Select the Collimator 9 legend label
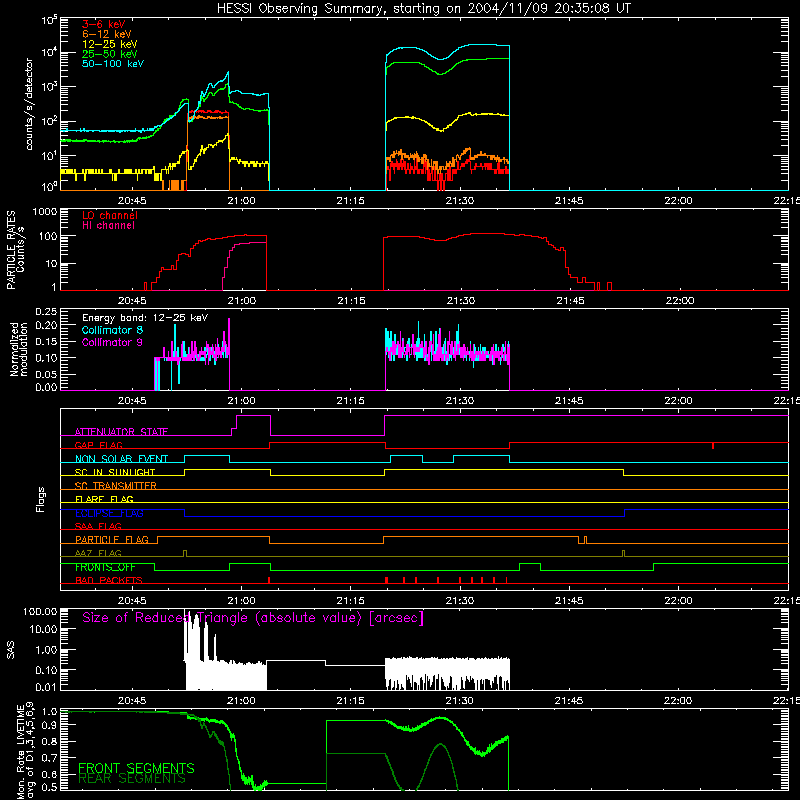This screenshot has width=800, height=800. pos(112,342)
